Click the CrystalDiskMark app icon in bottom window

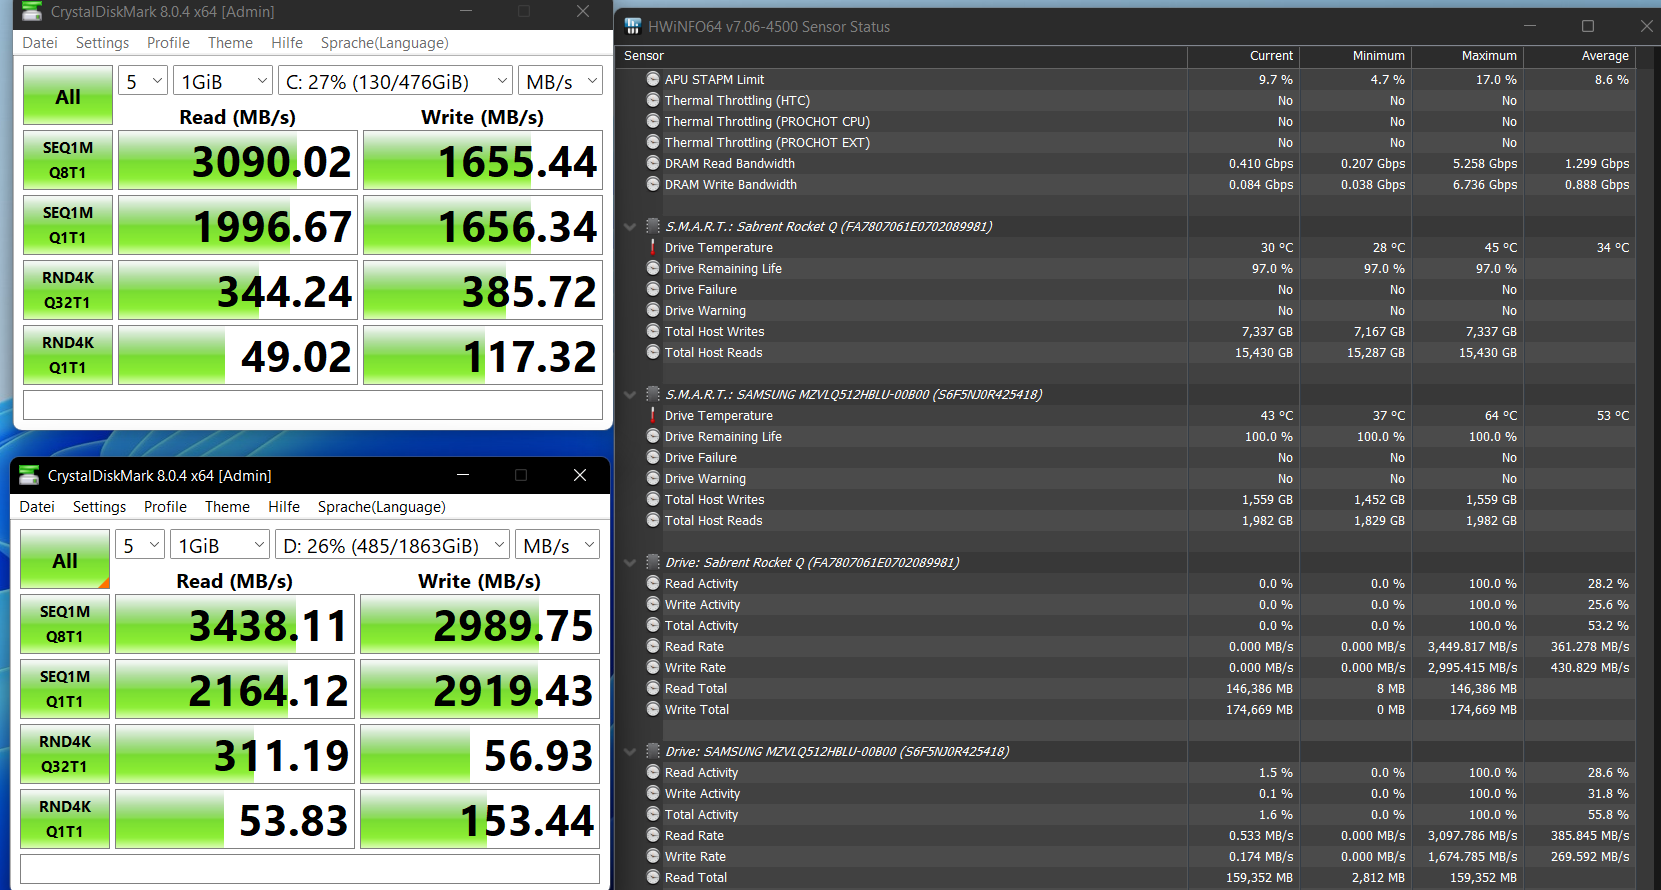pyautogui.click(x=29, y=475)
